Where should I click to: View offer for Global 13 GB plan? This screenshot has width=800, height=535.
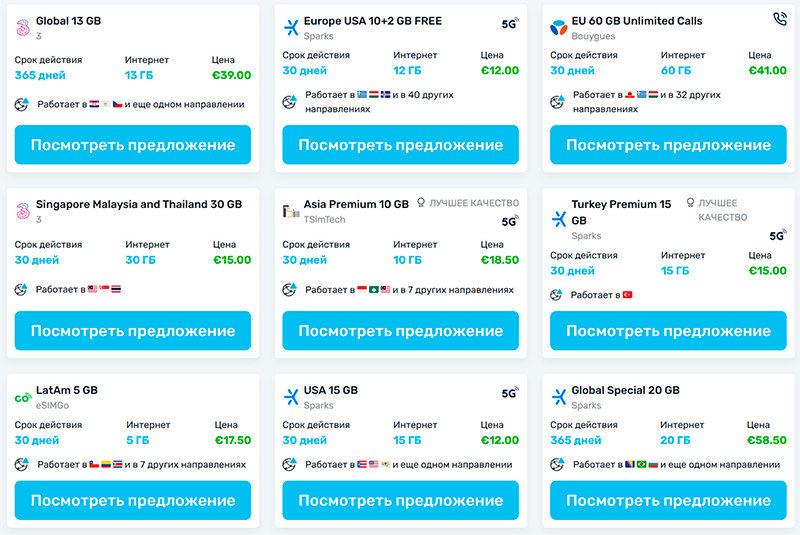pos(133,145)
